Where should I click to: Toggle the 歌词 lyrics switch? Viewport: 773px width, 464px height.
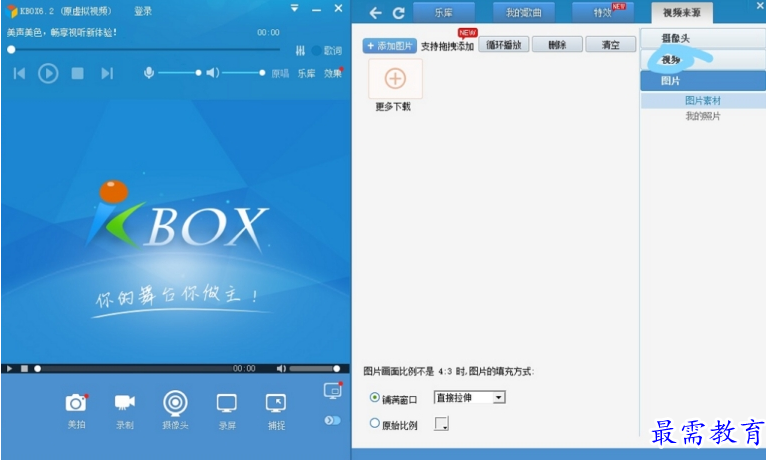(x=317, y=50)
